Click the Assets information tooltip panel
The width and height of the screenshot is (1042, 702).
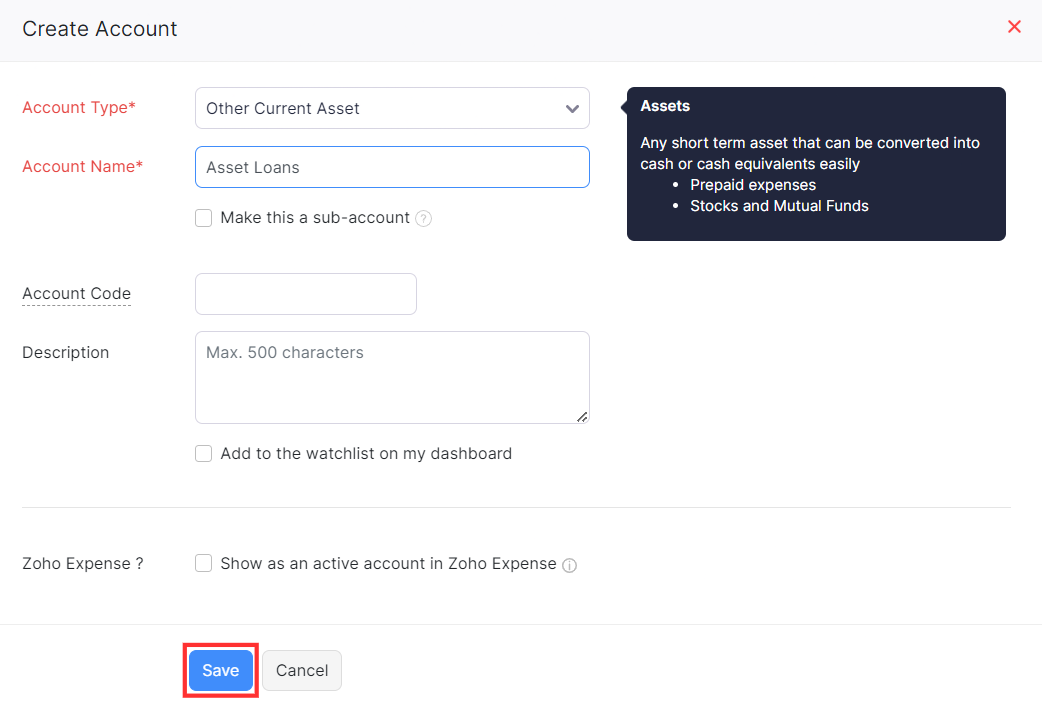816,163
